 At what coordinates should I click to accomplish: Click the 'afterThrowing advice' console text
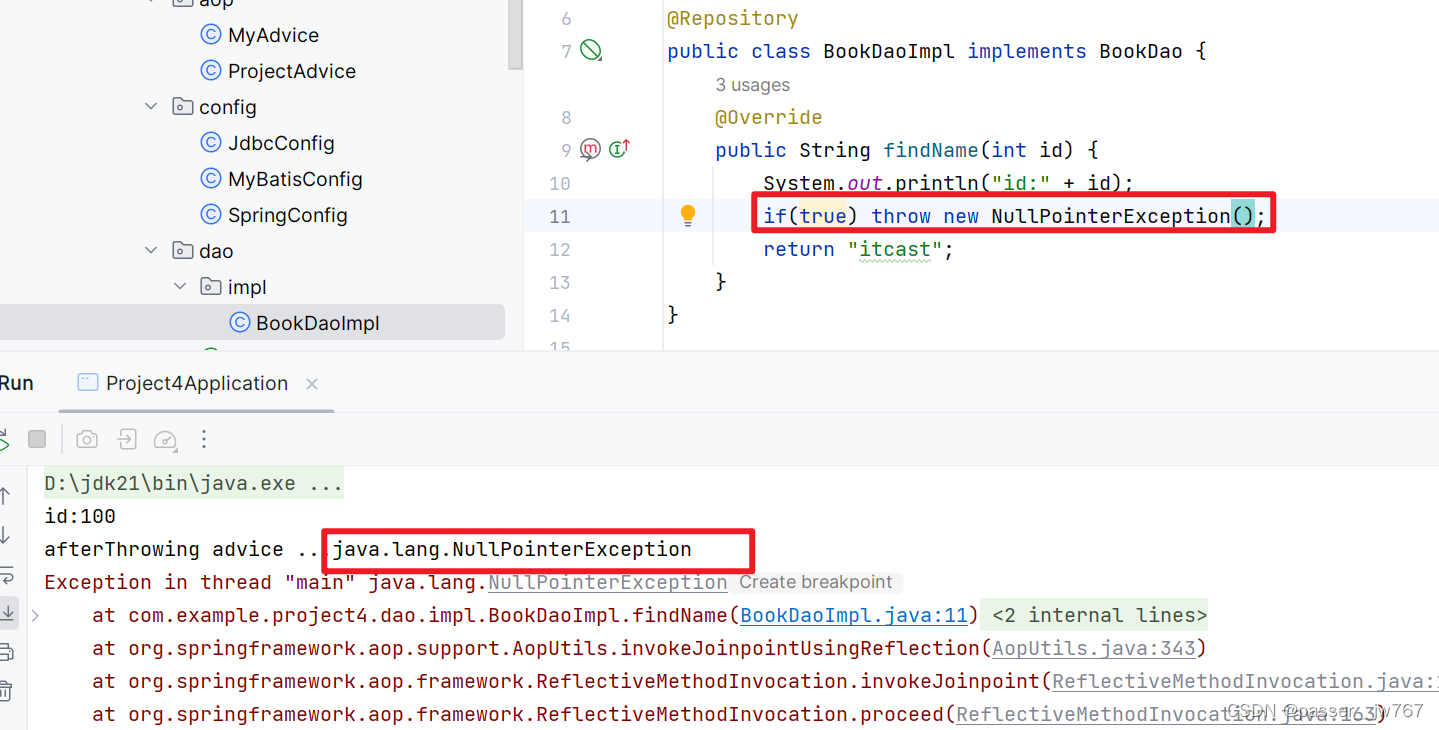click(x=164, y=549)
